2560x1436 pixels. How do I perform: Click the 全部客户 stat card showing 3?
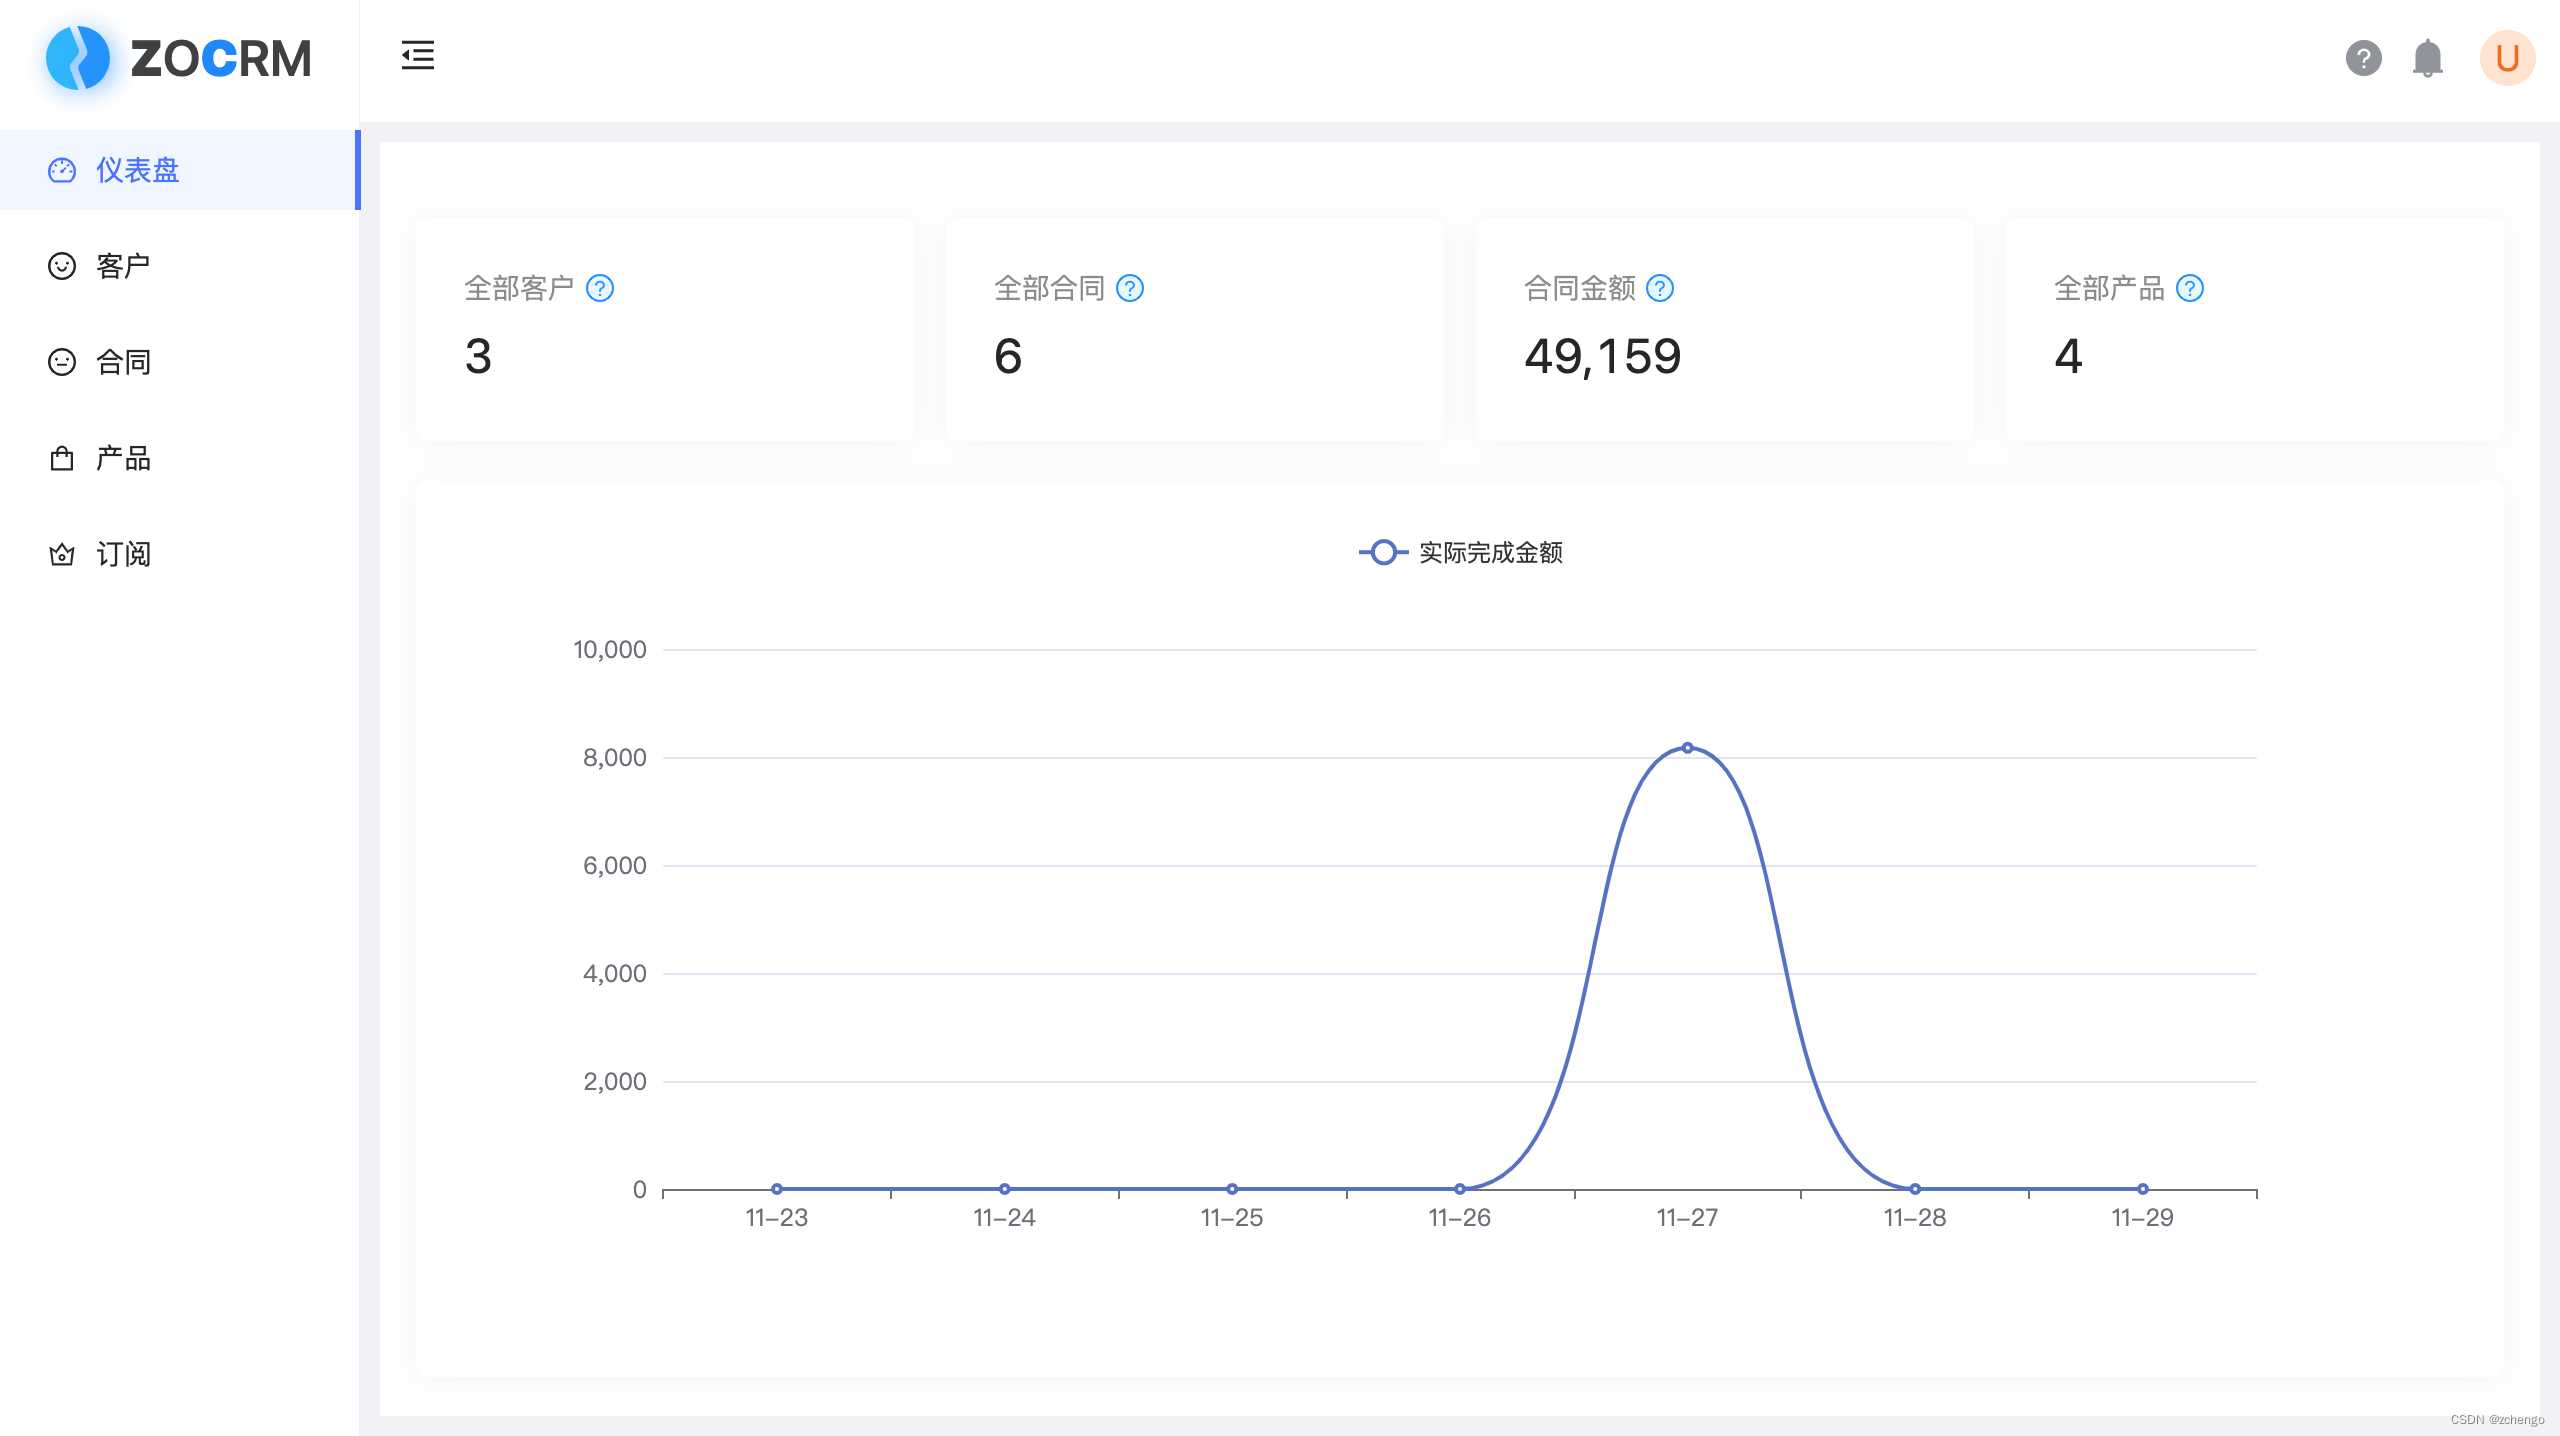665,330
